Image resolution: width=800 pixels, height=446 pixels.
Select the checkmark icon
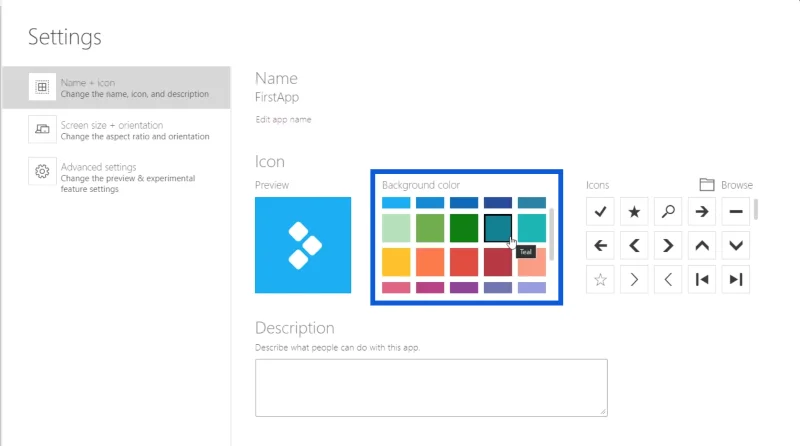[x=600, y=211]
